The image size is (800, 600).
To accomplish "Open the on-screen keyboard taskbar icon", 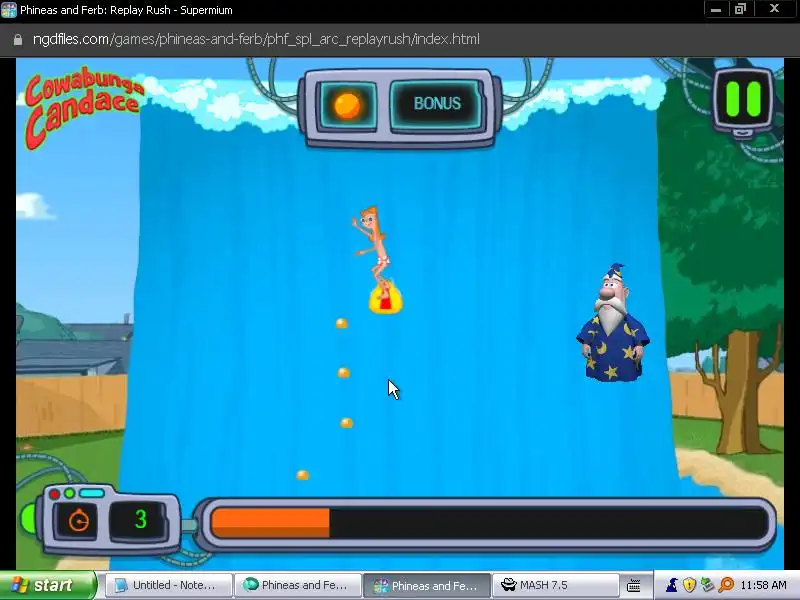I will tap(634, 586).
